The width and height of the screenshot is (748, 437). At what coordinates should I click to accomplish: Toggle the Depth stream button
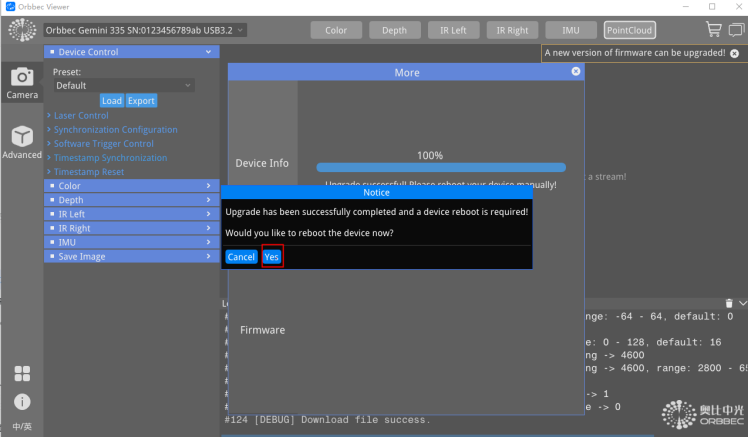click(395, 30)
